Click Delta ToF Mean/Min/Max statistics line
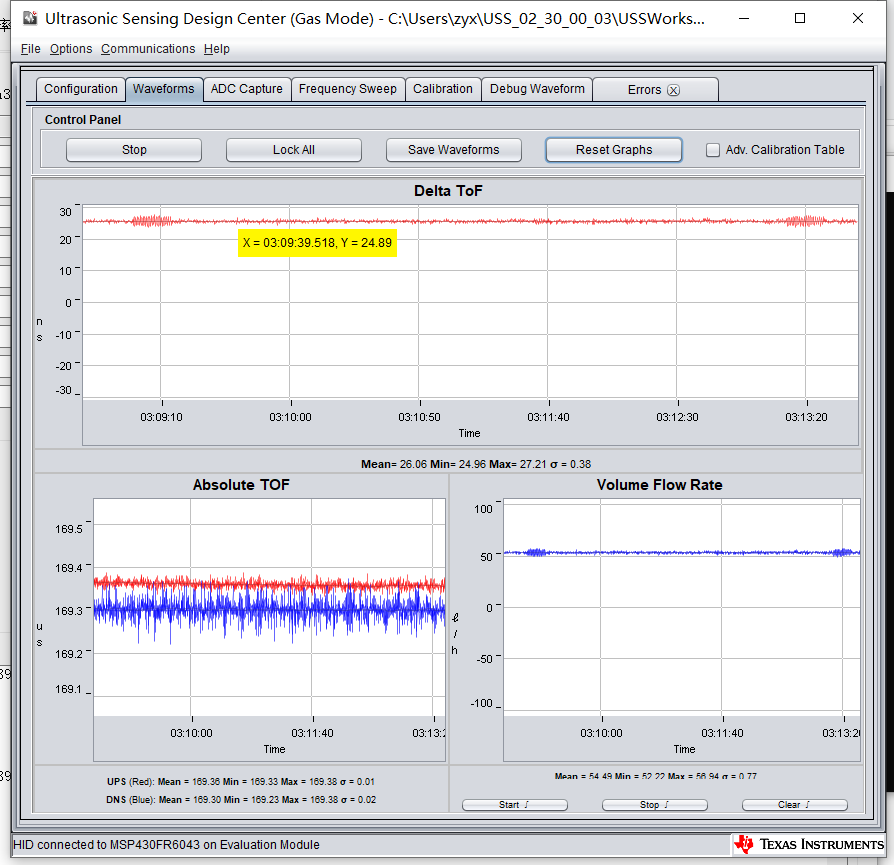Image resolution: width=894 pixels, height=865 pixels. pos(476,464)
